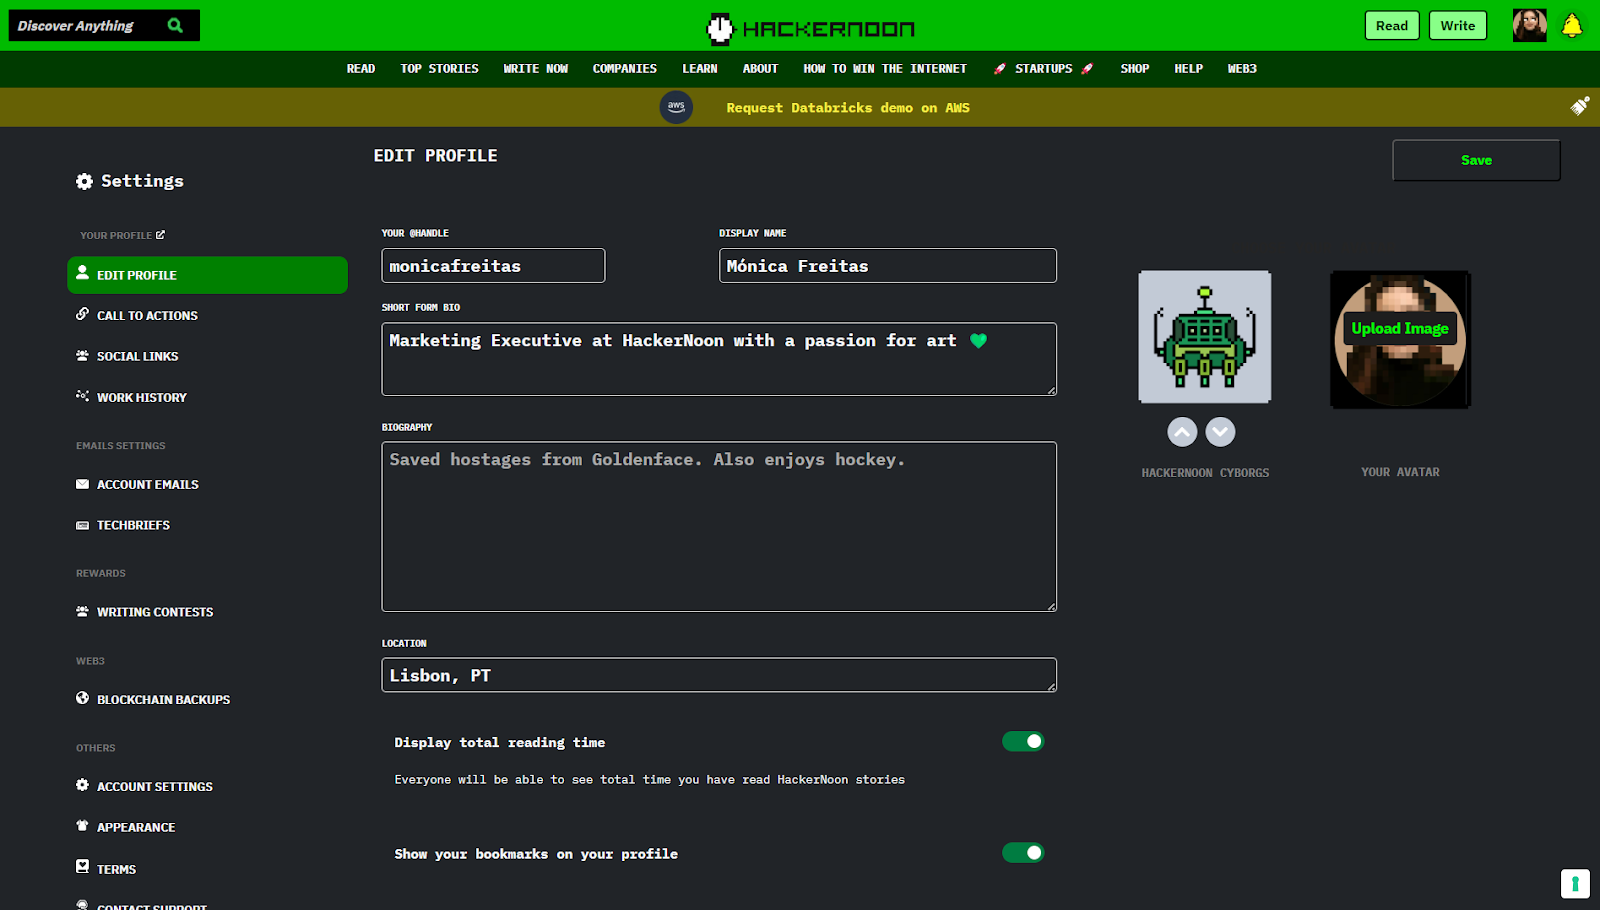The height and width of the screenshot is (910, 1600).
Task: Open SOCIAL LINKS settings
Action: [137, 356]
